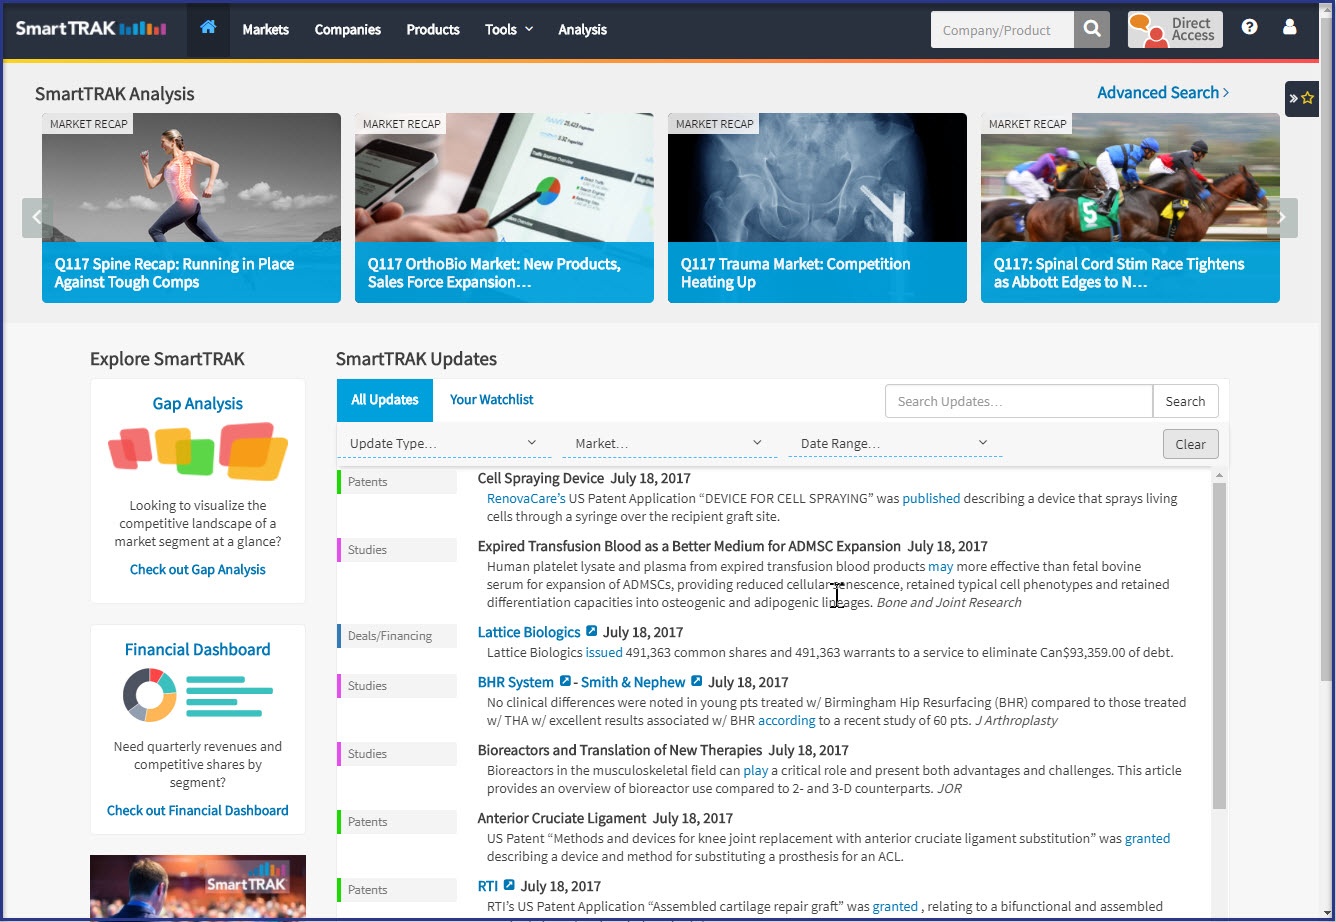The width and height of the screenshot is (1336, 922).
Task: Open the Tools dropdown menu
Action: [509, 29]
